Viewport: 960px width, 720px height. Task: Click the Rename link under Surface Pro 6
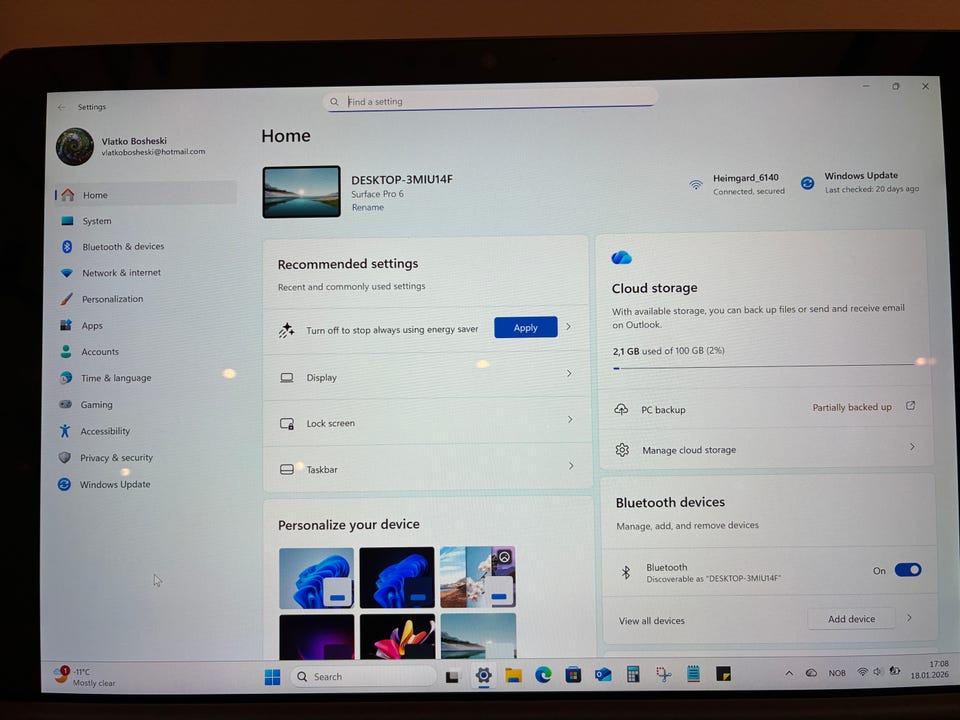368,208
